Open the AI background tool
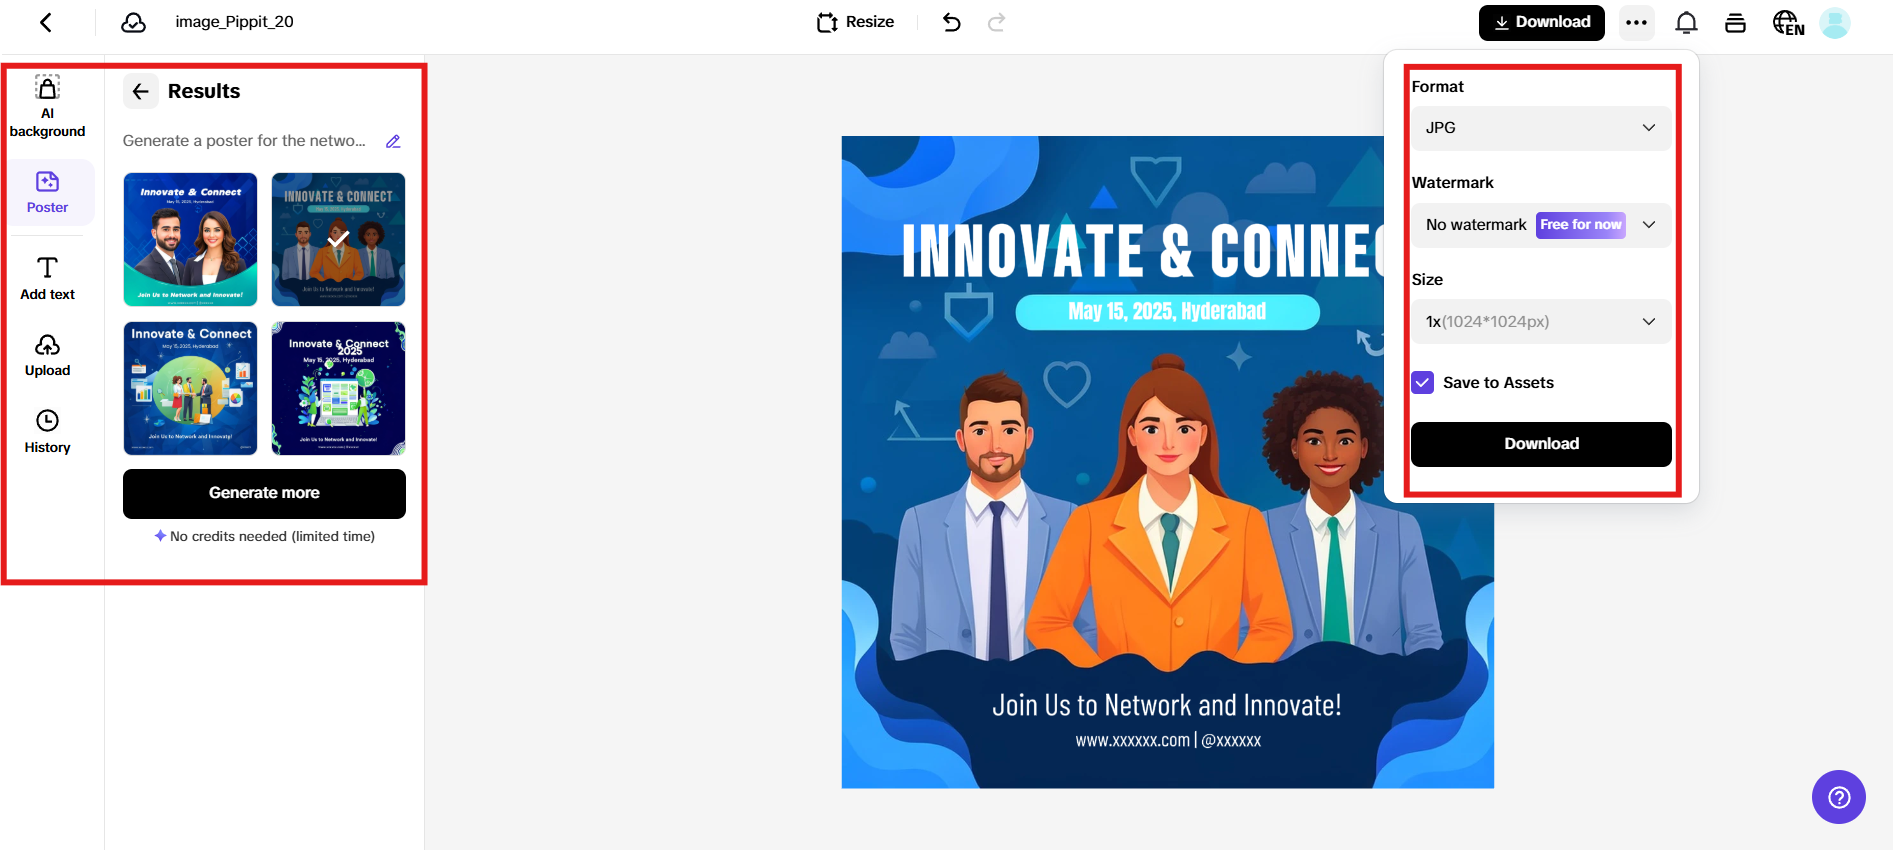The height and width of the screenshot is (850, 1893). point(47,106)
